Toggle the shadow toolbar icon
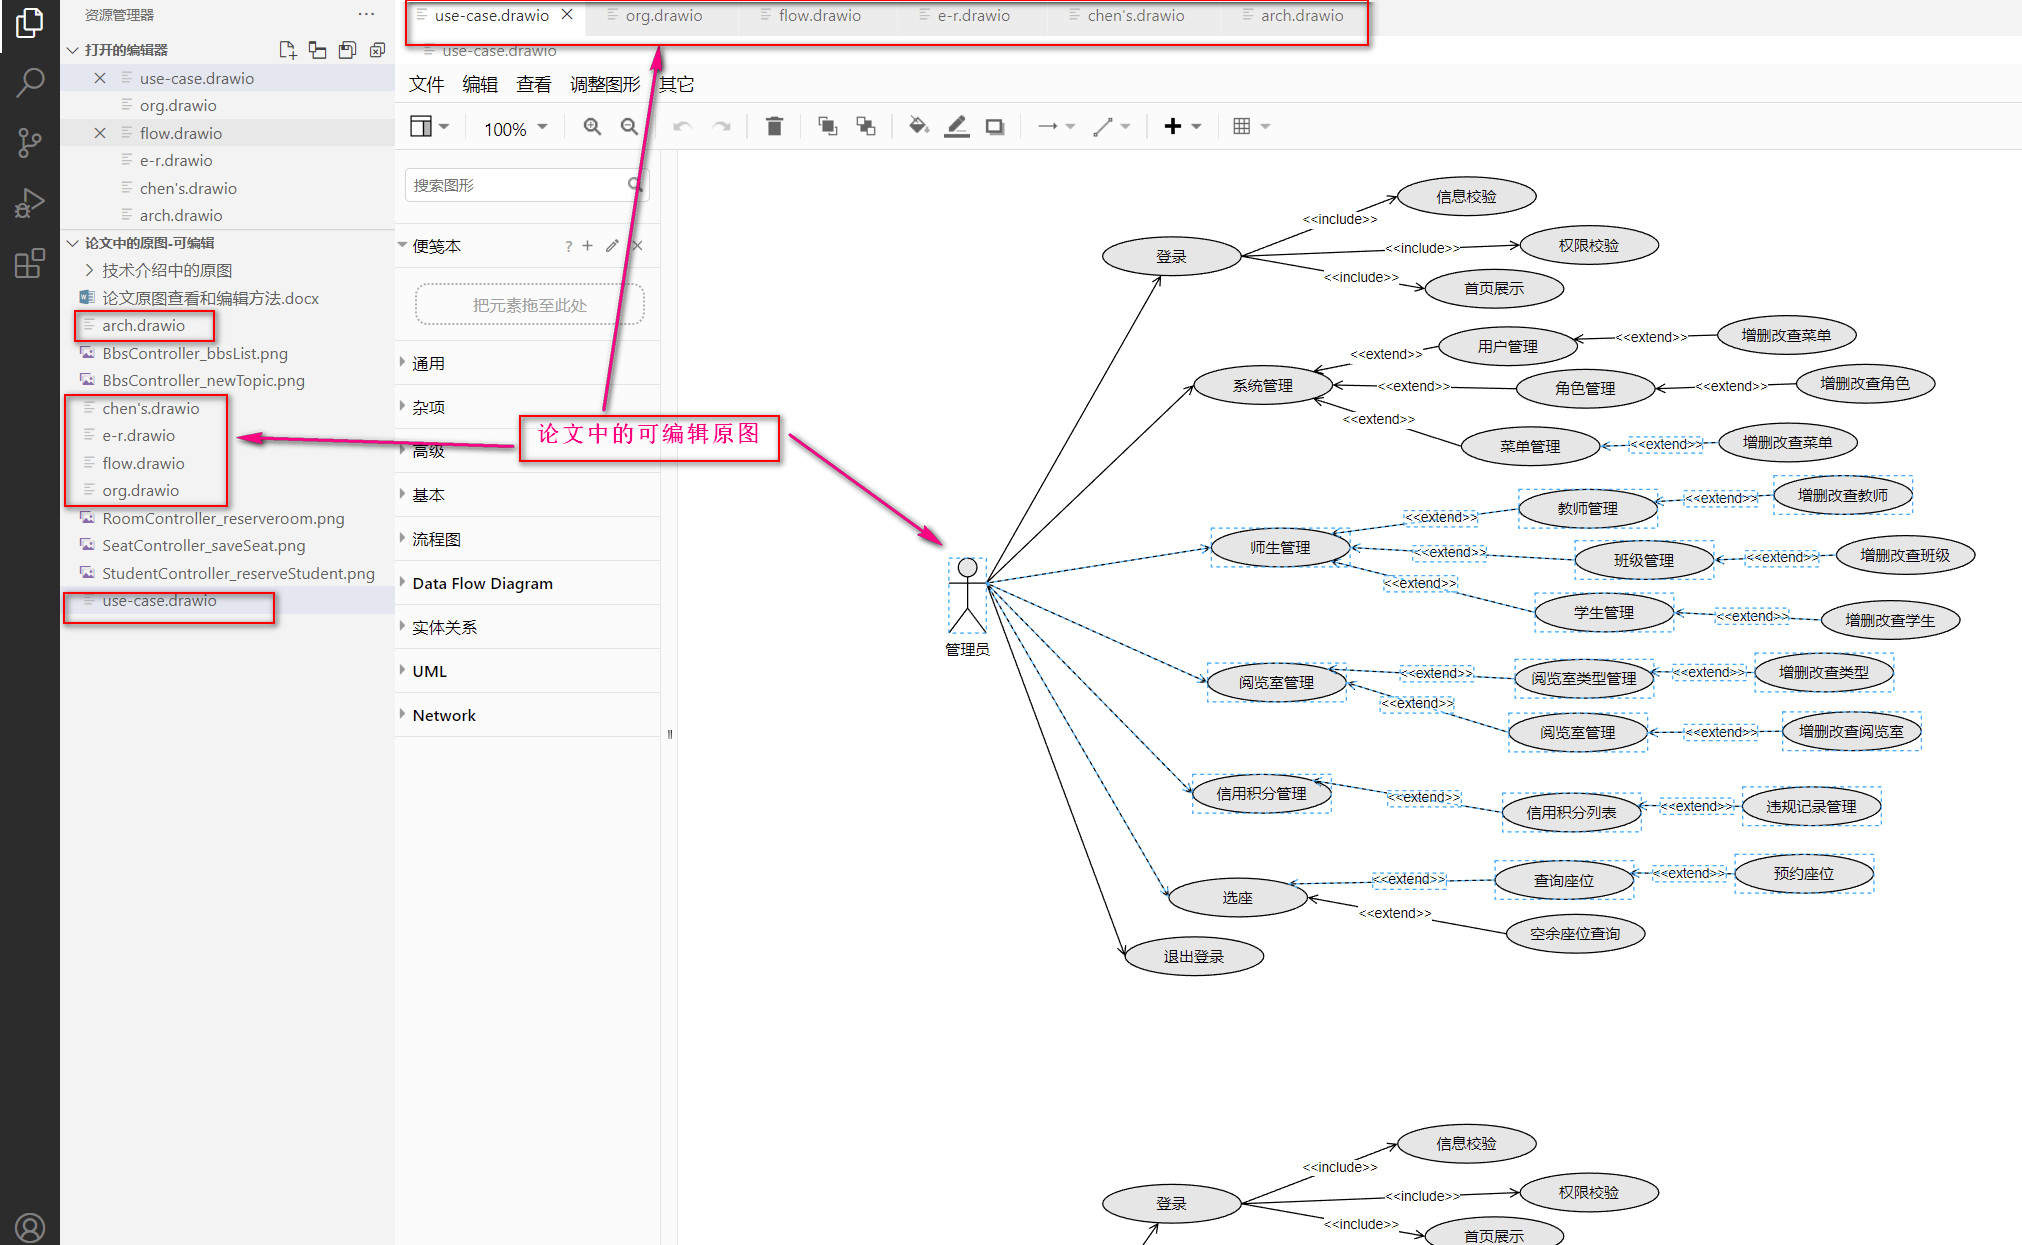Image resolution: width=2022 pixels, height=1245 pixels. [995, 127]
